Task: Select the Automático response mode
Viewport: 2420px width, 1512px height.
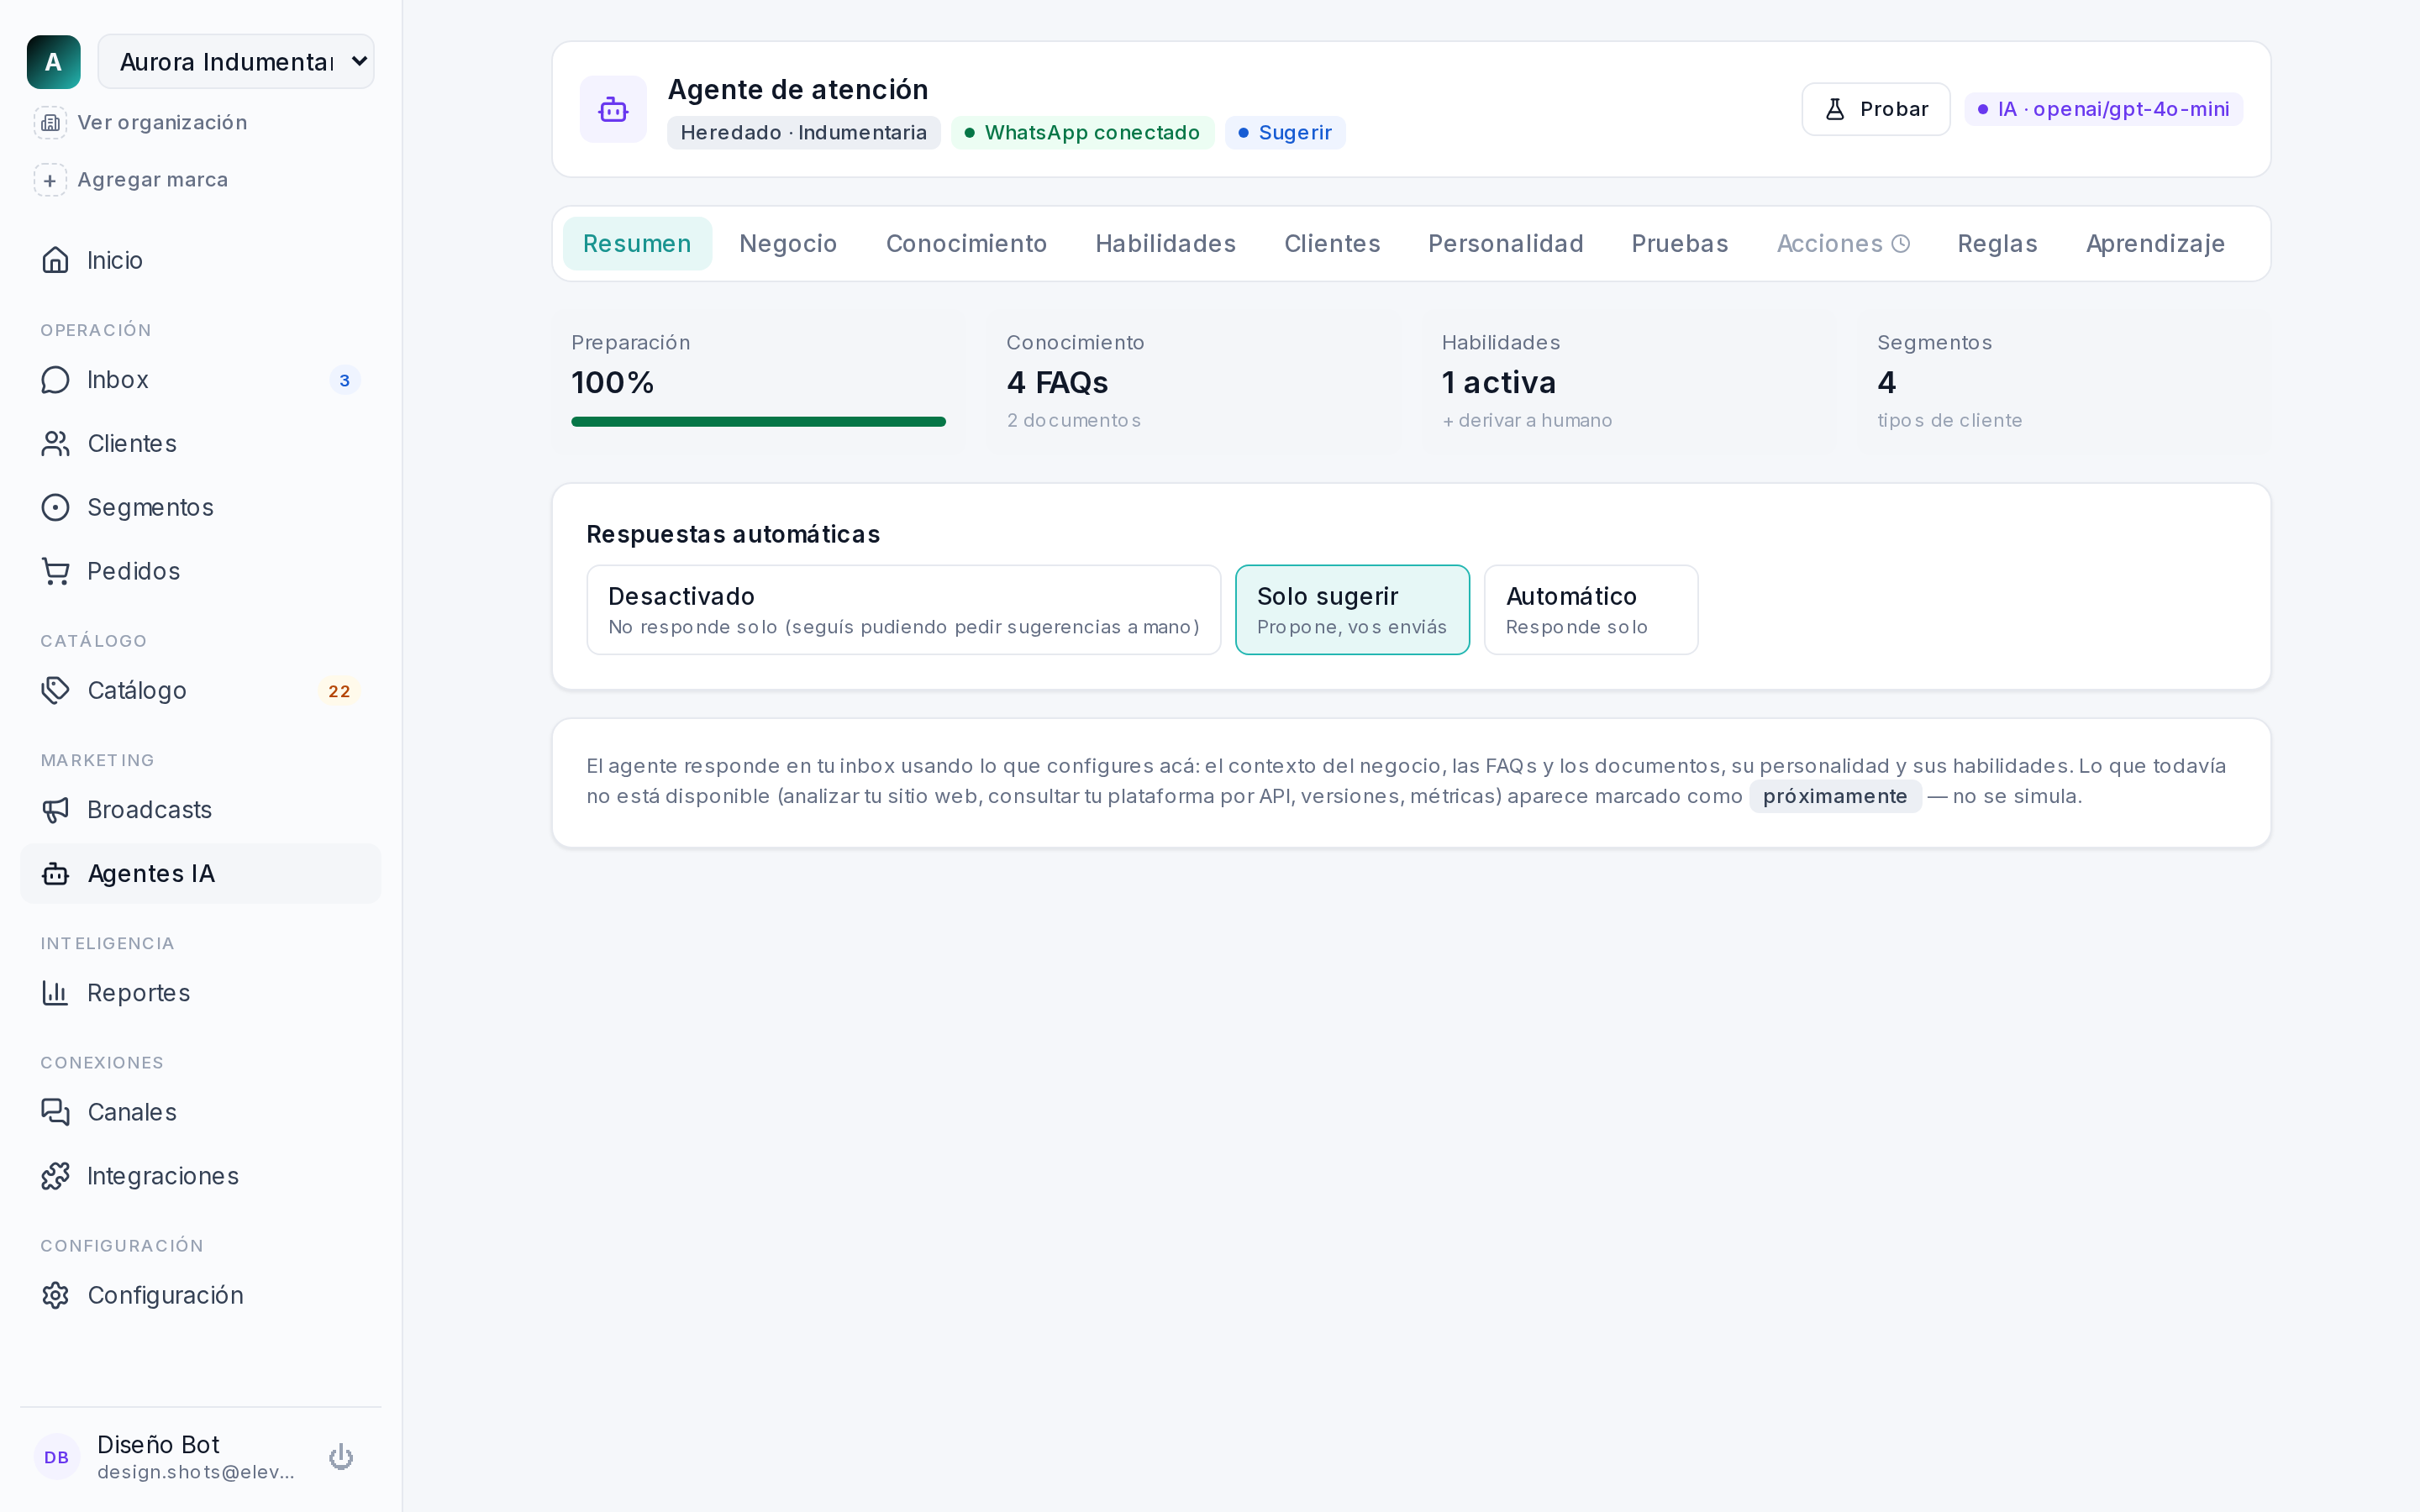Action: tap(1591, 610)
